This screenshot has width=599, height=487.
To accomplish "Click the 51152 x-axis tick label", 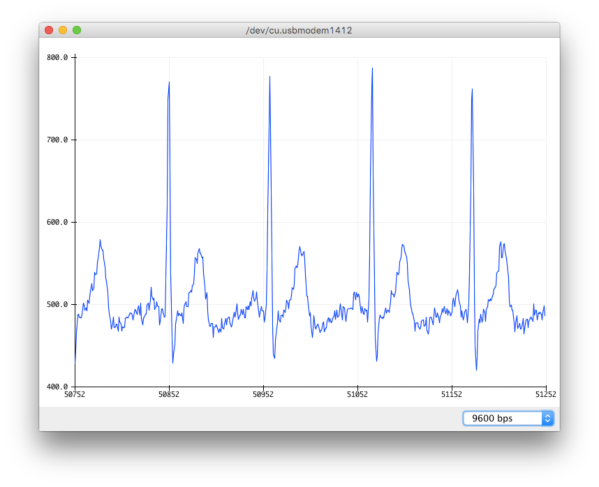I will (x=452, y=394).
